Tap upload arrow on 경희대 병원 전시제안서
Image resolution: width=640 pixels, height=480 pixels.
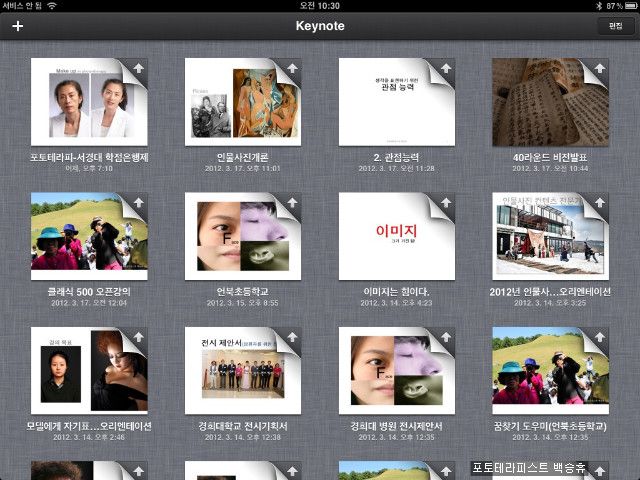click(x=446, y=337)
